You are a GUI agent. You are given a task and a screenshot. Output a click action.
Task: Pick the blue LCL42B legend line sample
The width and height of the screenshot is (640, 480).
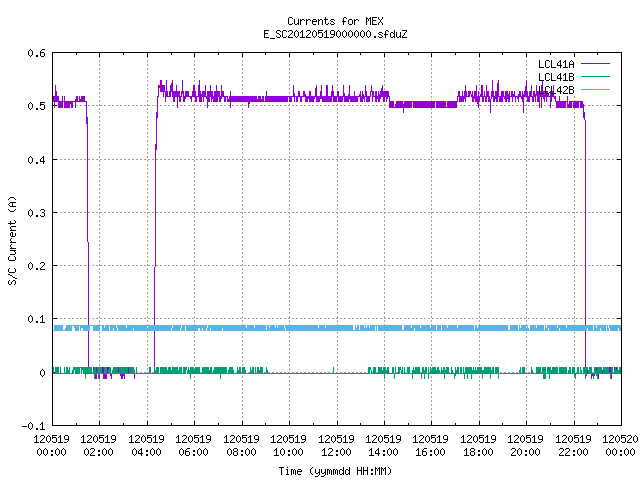595,89
